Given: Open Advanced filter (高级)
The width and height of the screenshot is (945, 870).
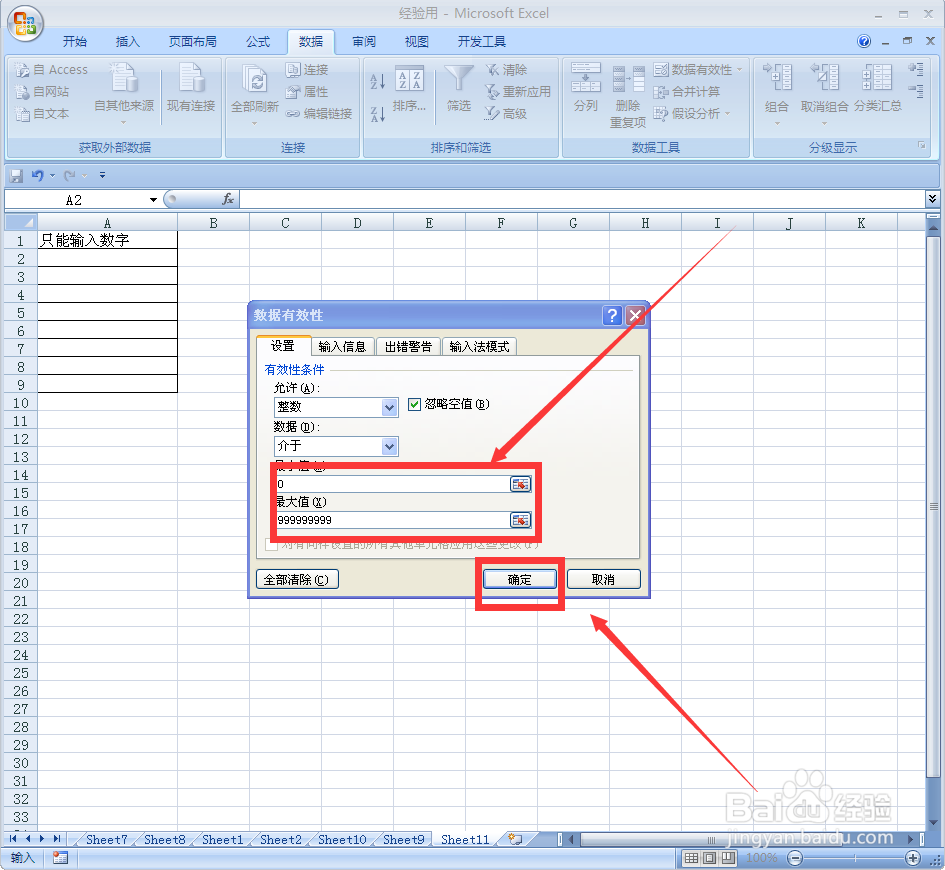Looking at the screenshot, I should point(507,113).
